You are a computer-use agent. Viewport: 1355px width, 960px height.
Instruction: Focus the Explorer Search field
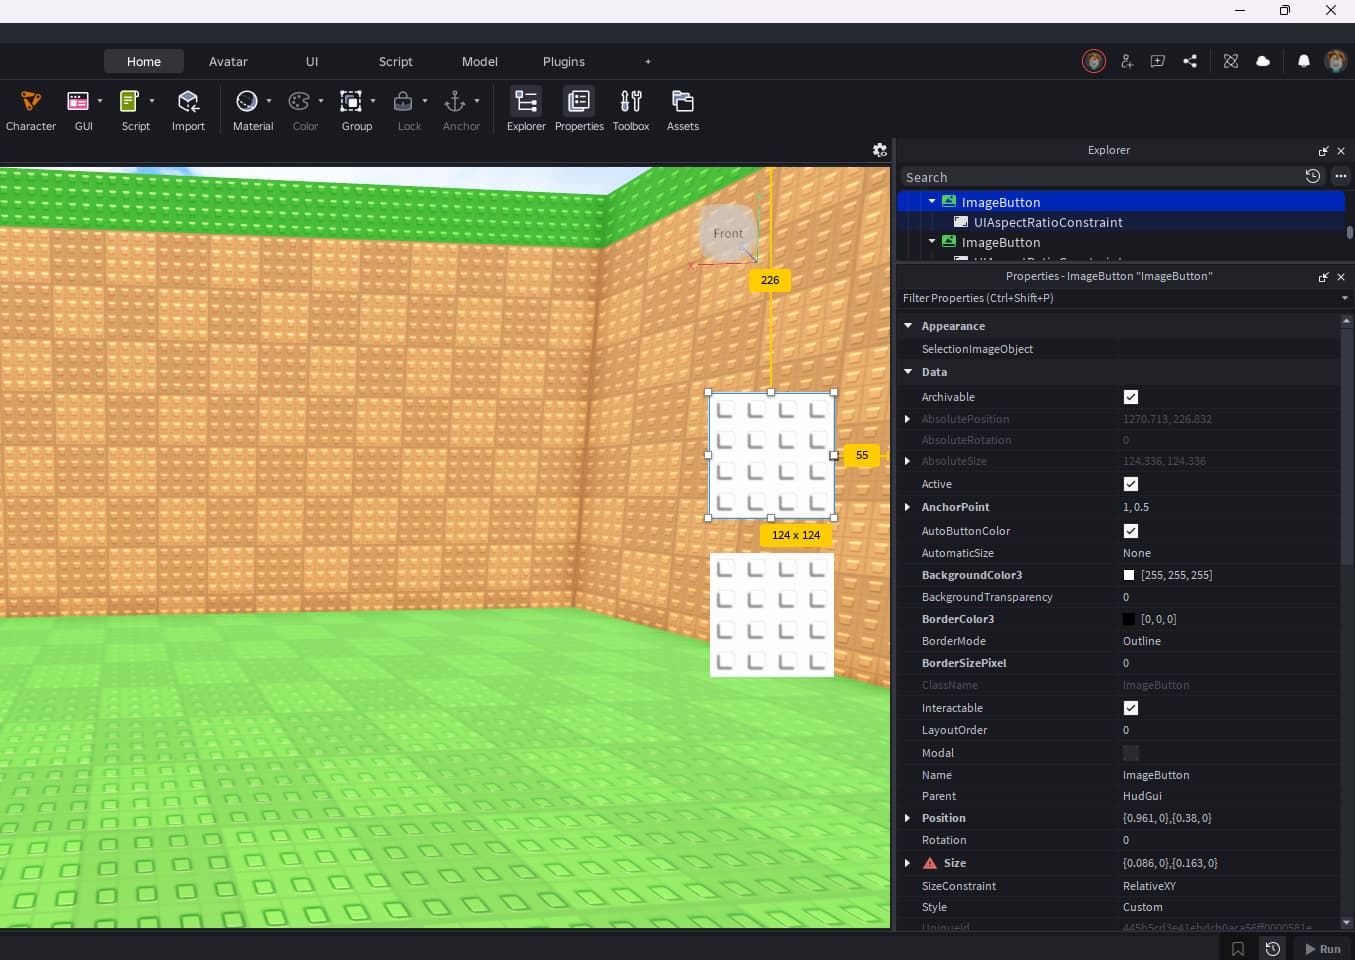pos(1100,177)
